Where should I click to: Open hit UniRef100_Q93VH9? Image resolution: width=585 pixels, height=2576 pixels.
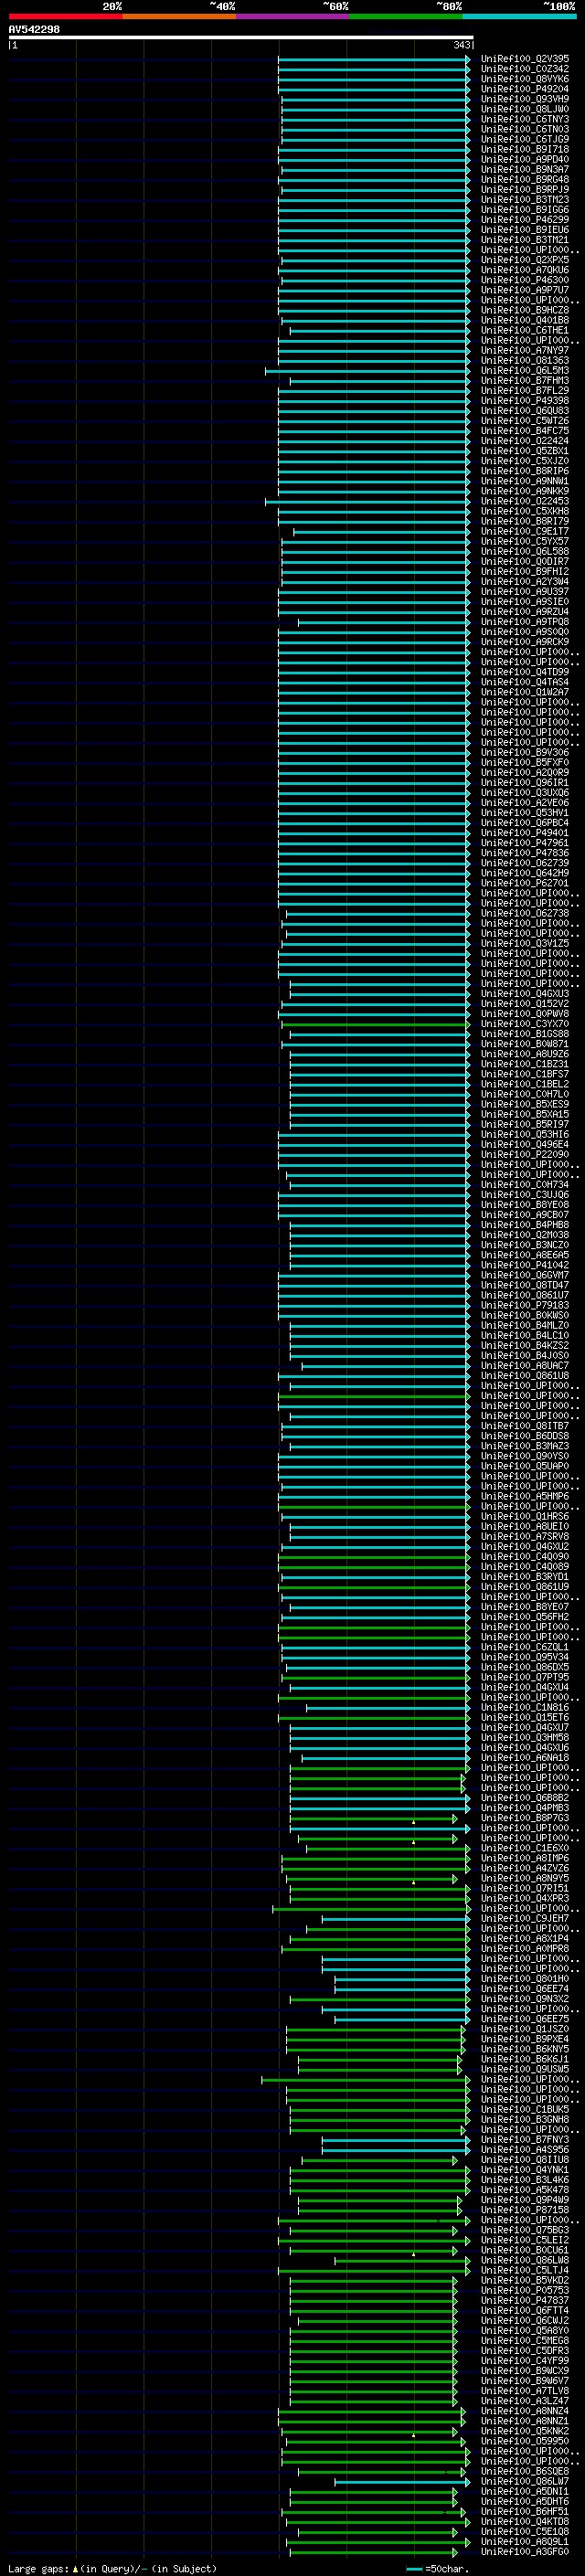525,99
